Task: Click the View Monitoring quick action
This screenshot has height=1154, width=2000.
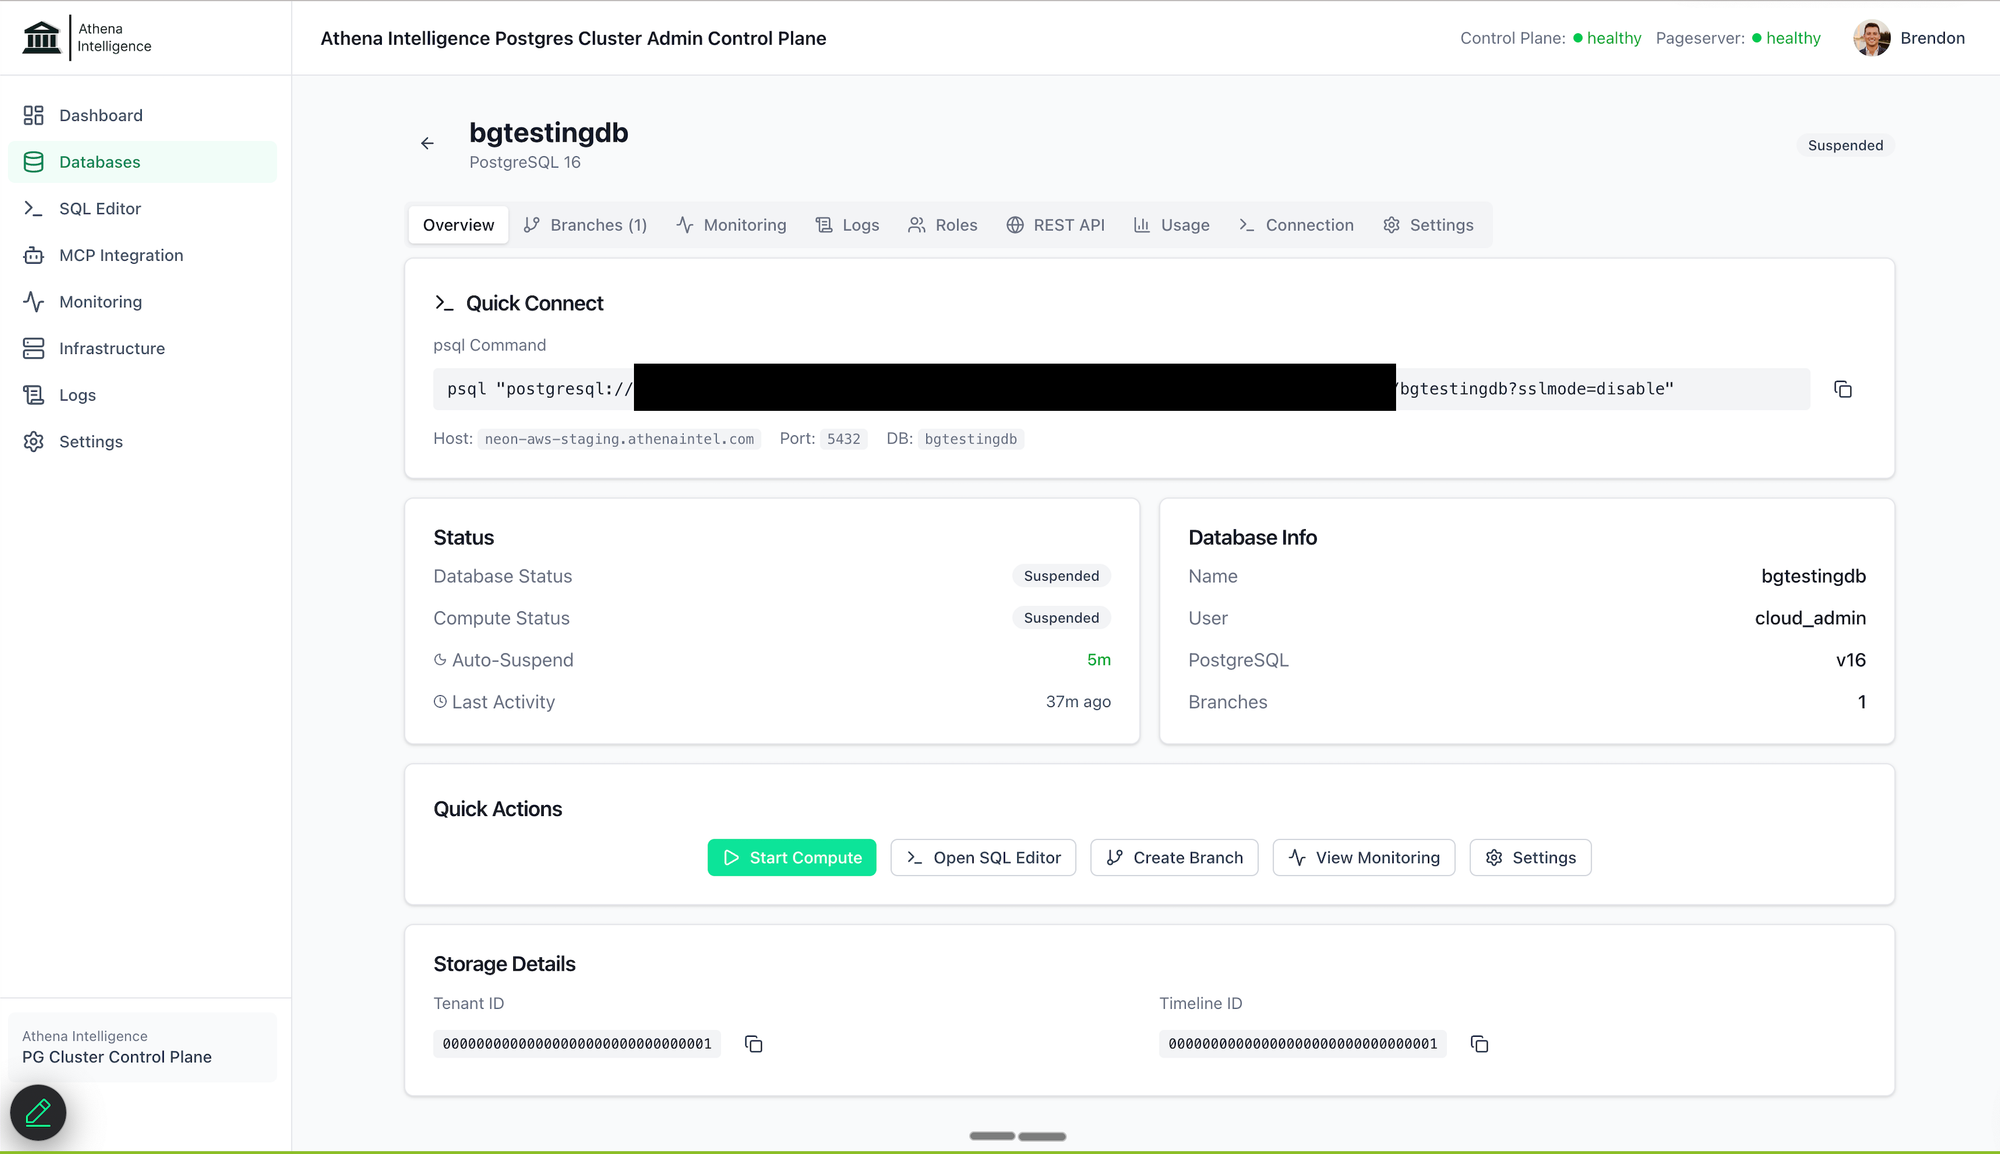Action: (x=1363, y=857)
